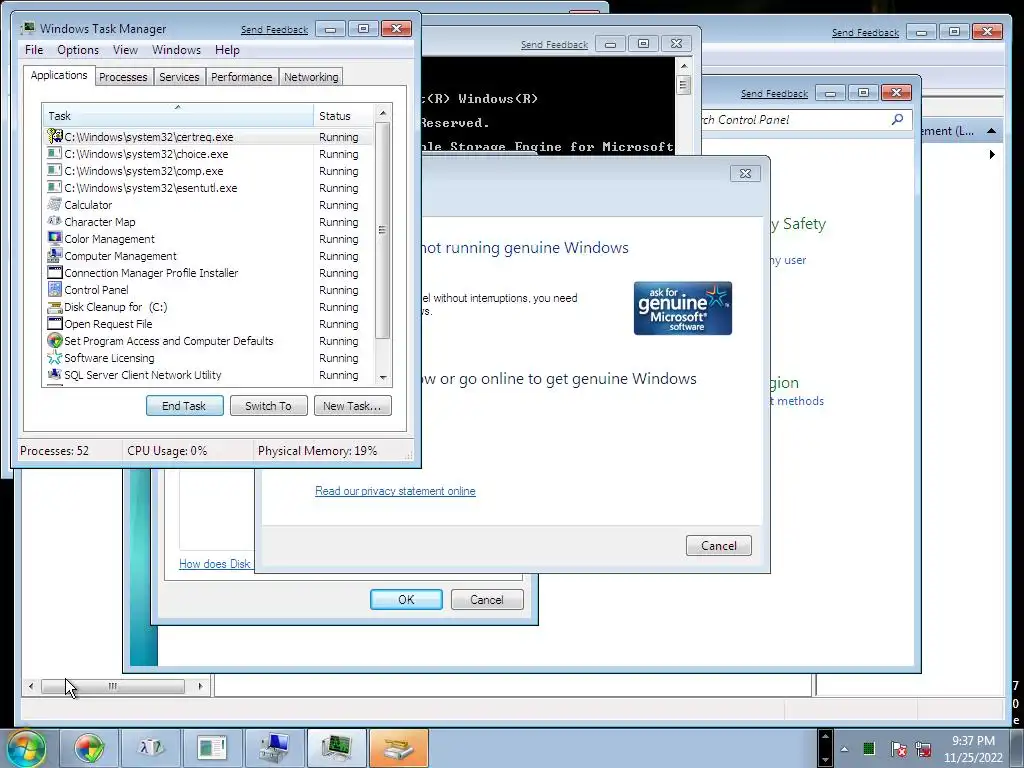Click Cancel in the Disk Cleanup dialog

(x=487, y=600)
